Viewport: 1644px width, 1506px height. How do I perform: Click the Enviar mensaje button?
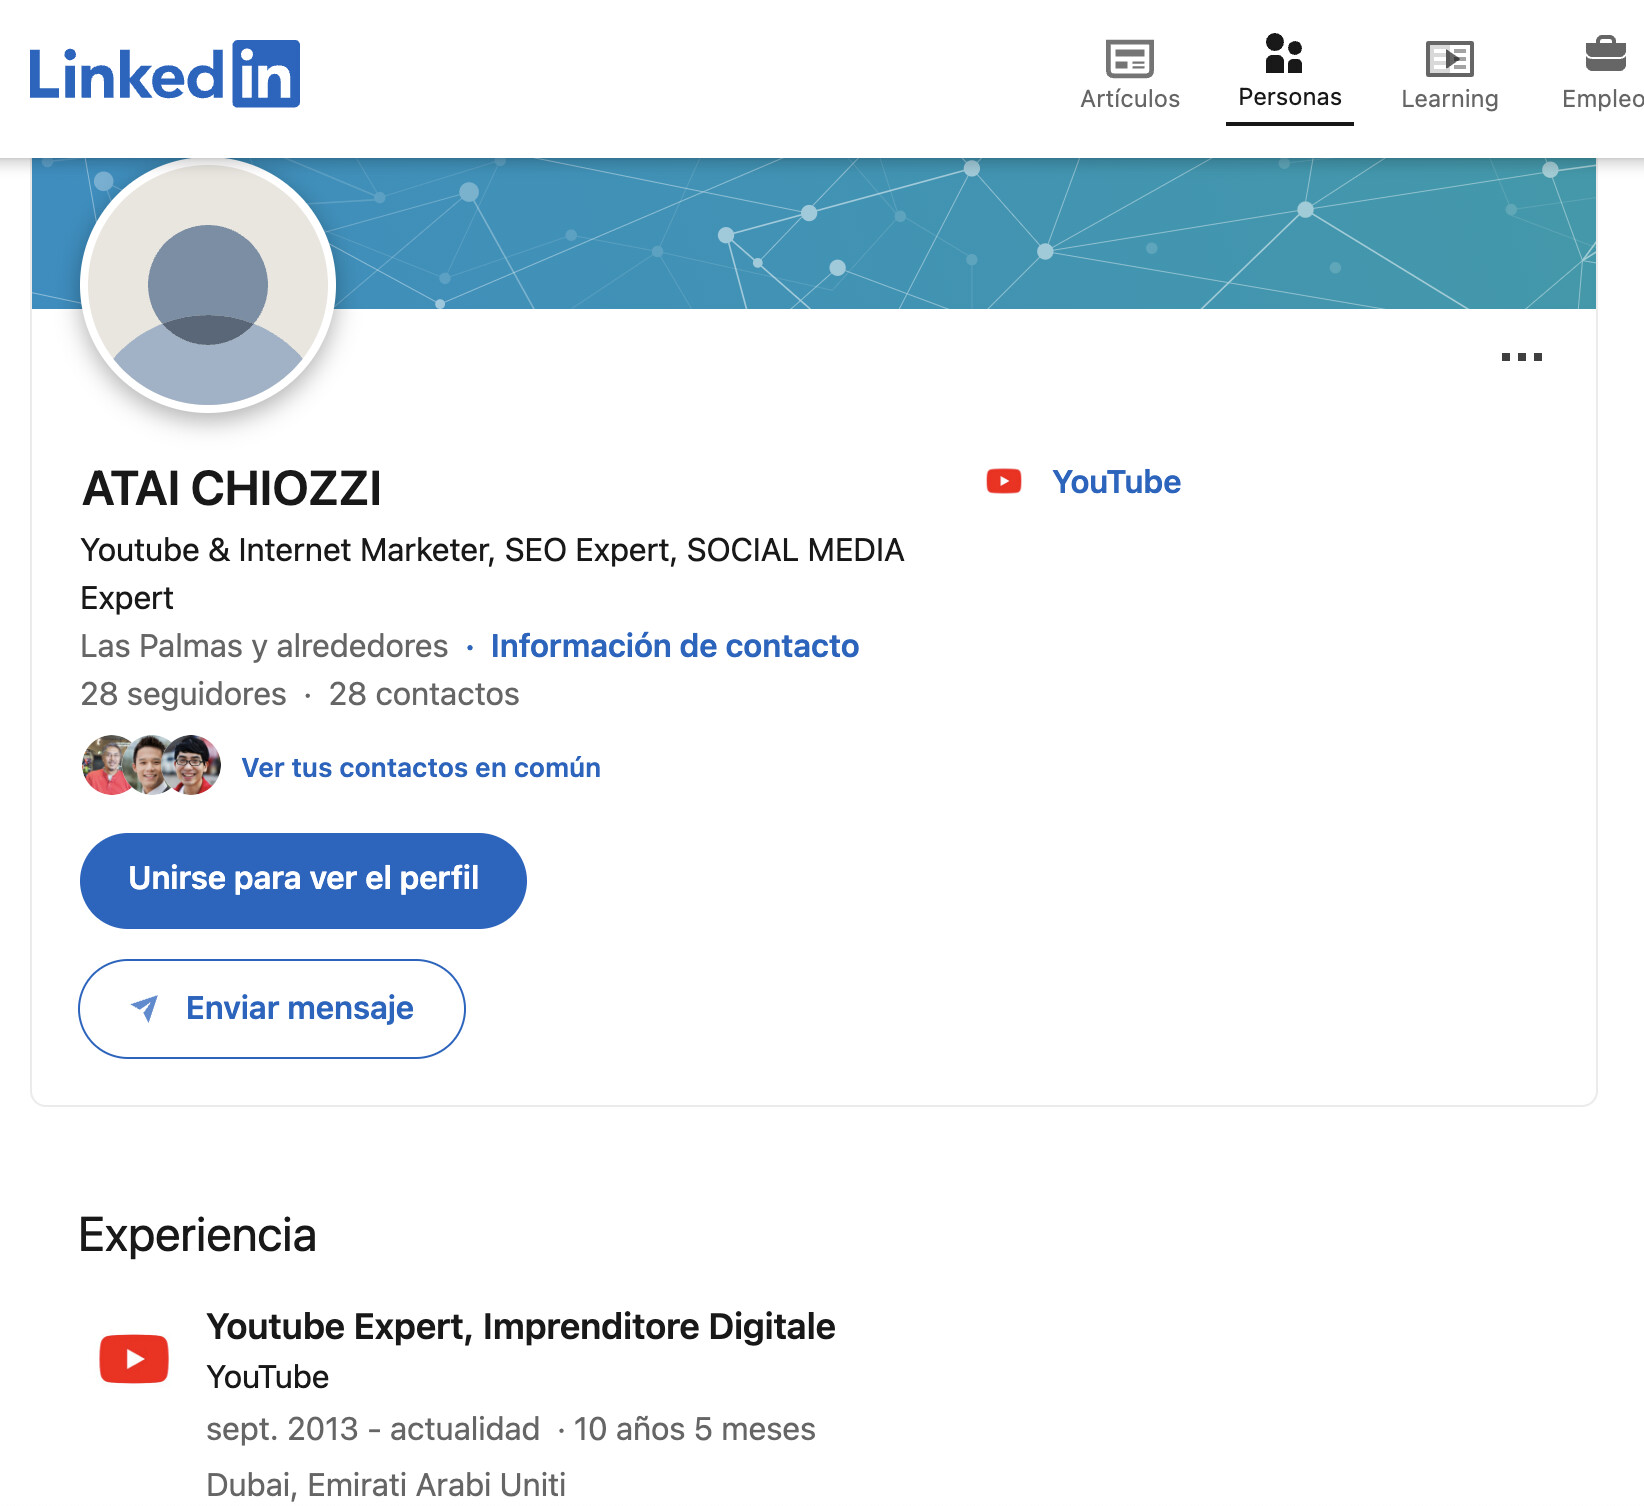click(x=272, y=1008)
